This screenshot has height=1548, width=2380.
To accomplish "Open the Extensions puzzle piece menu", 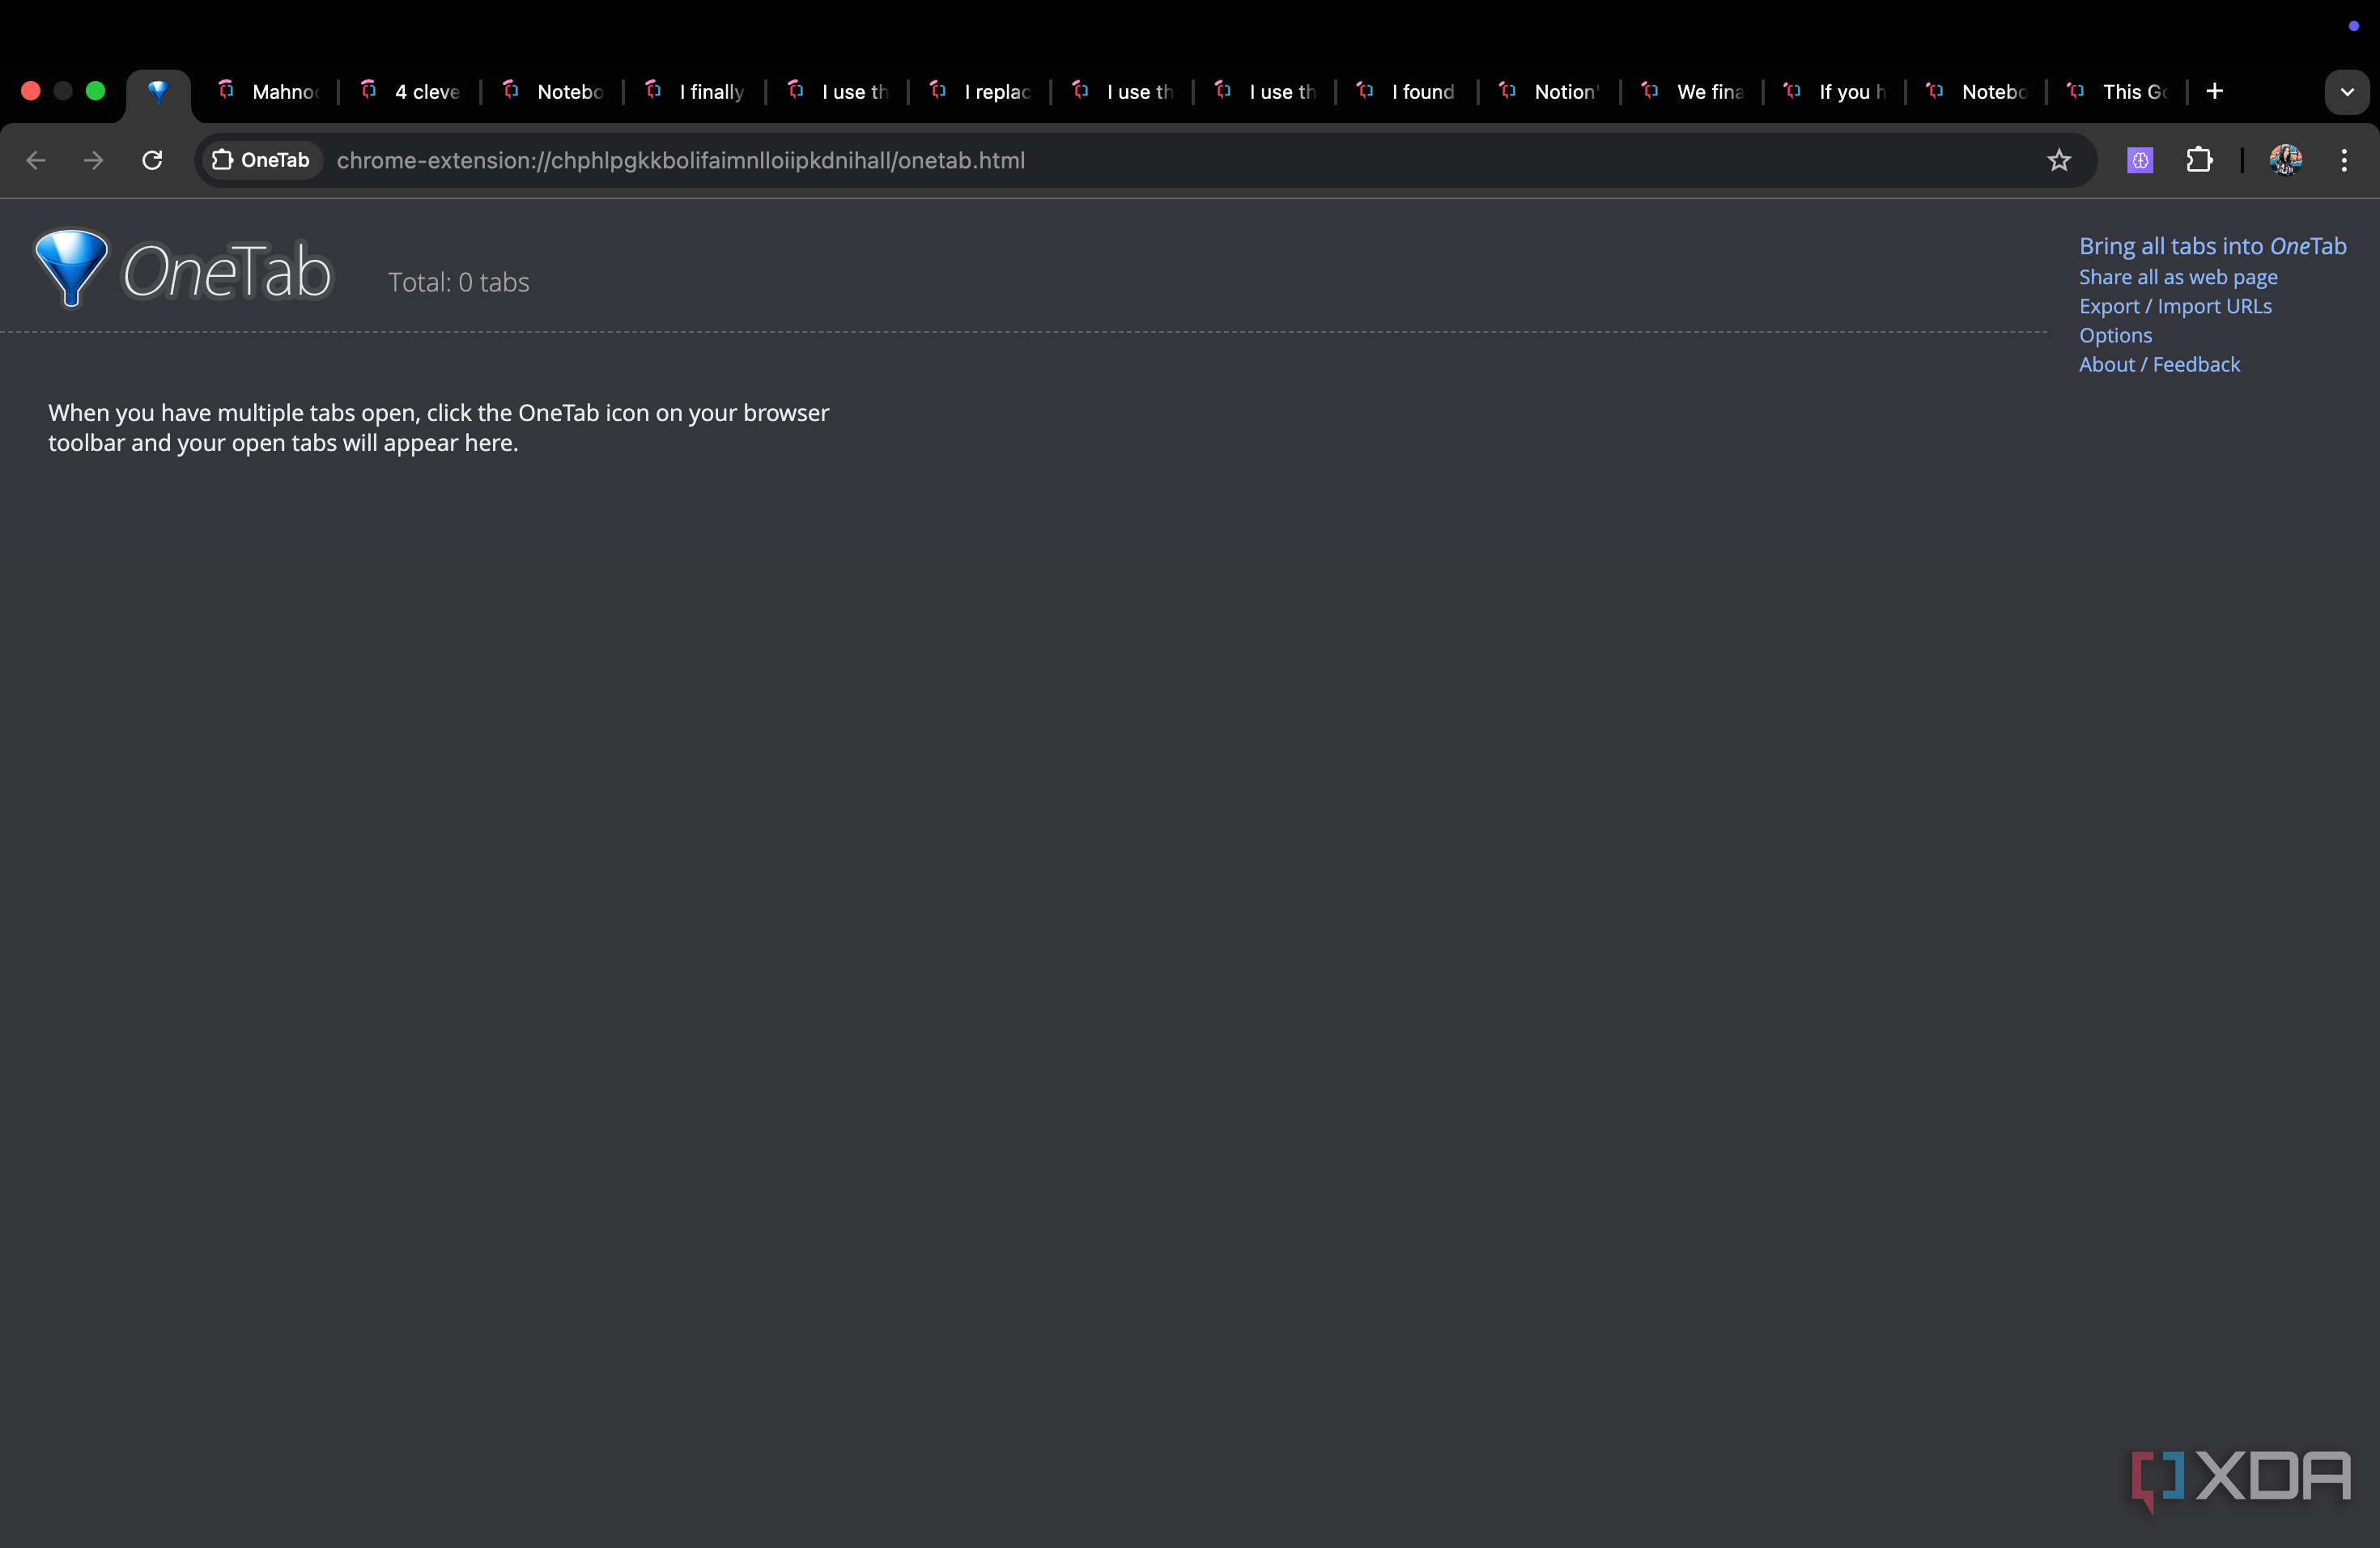I will [2199, 160].
